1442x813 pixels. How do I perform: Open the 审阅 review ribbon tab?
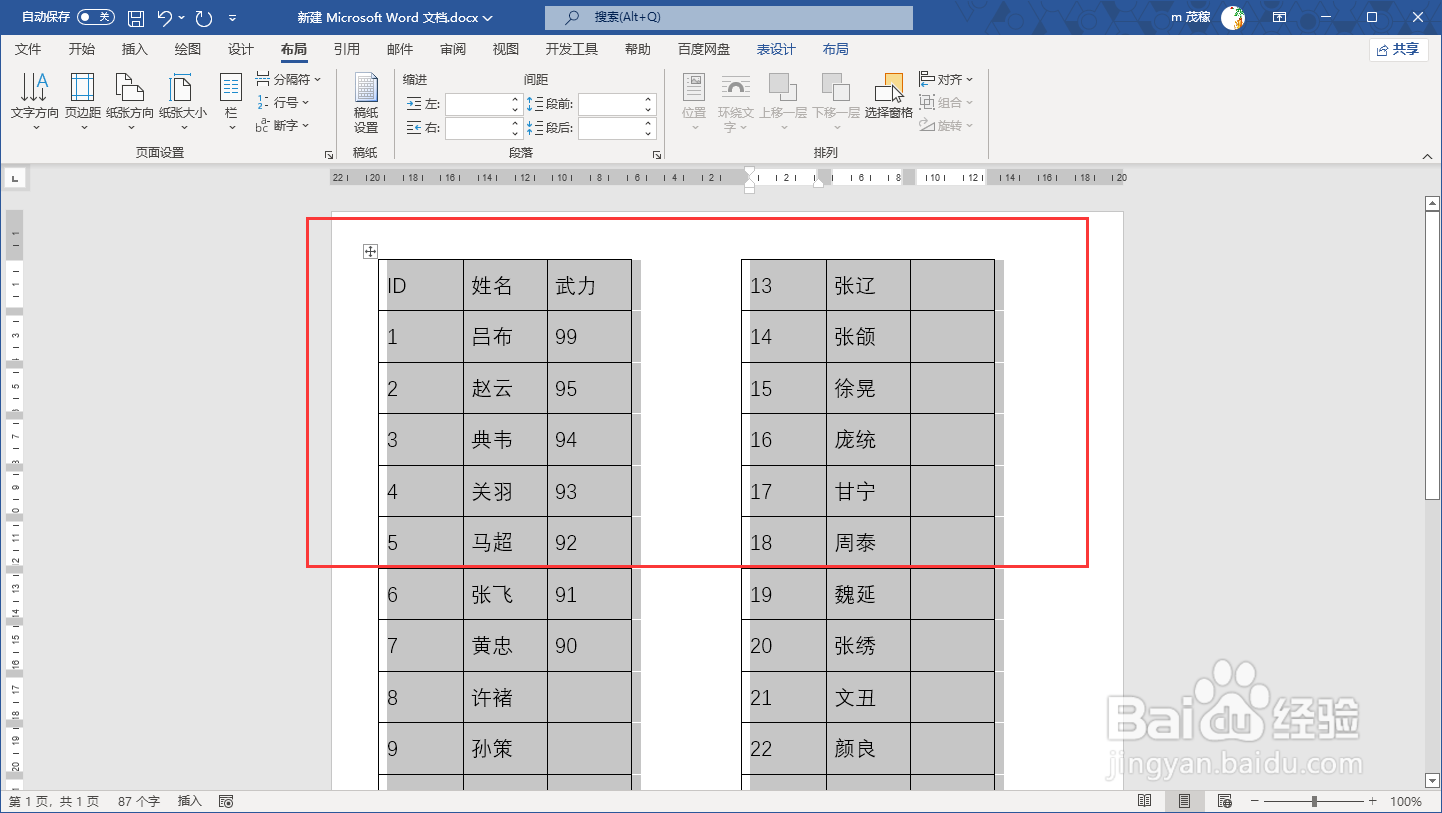coord(452,48)
